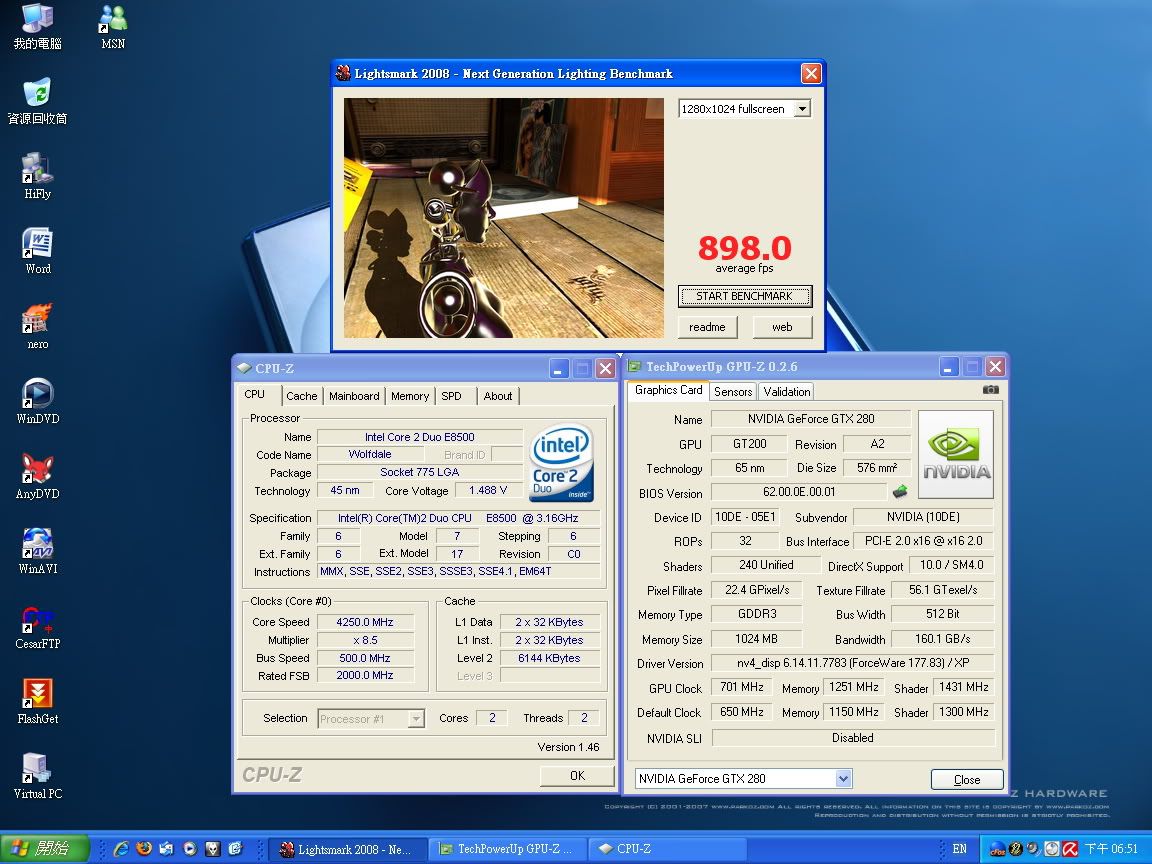Open the NVIDIA GeForce GTX 280 dropdown
The width and height of the screenshot is (1152, 864).
pyautogui.click(x=843, y=779)
